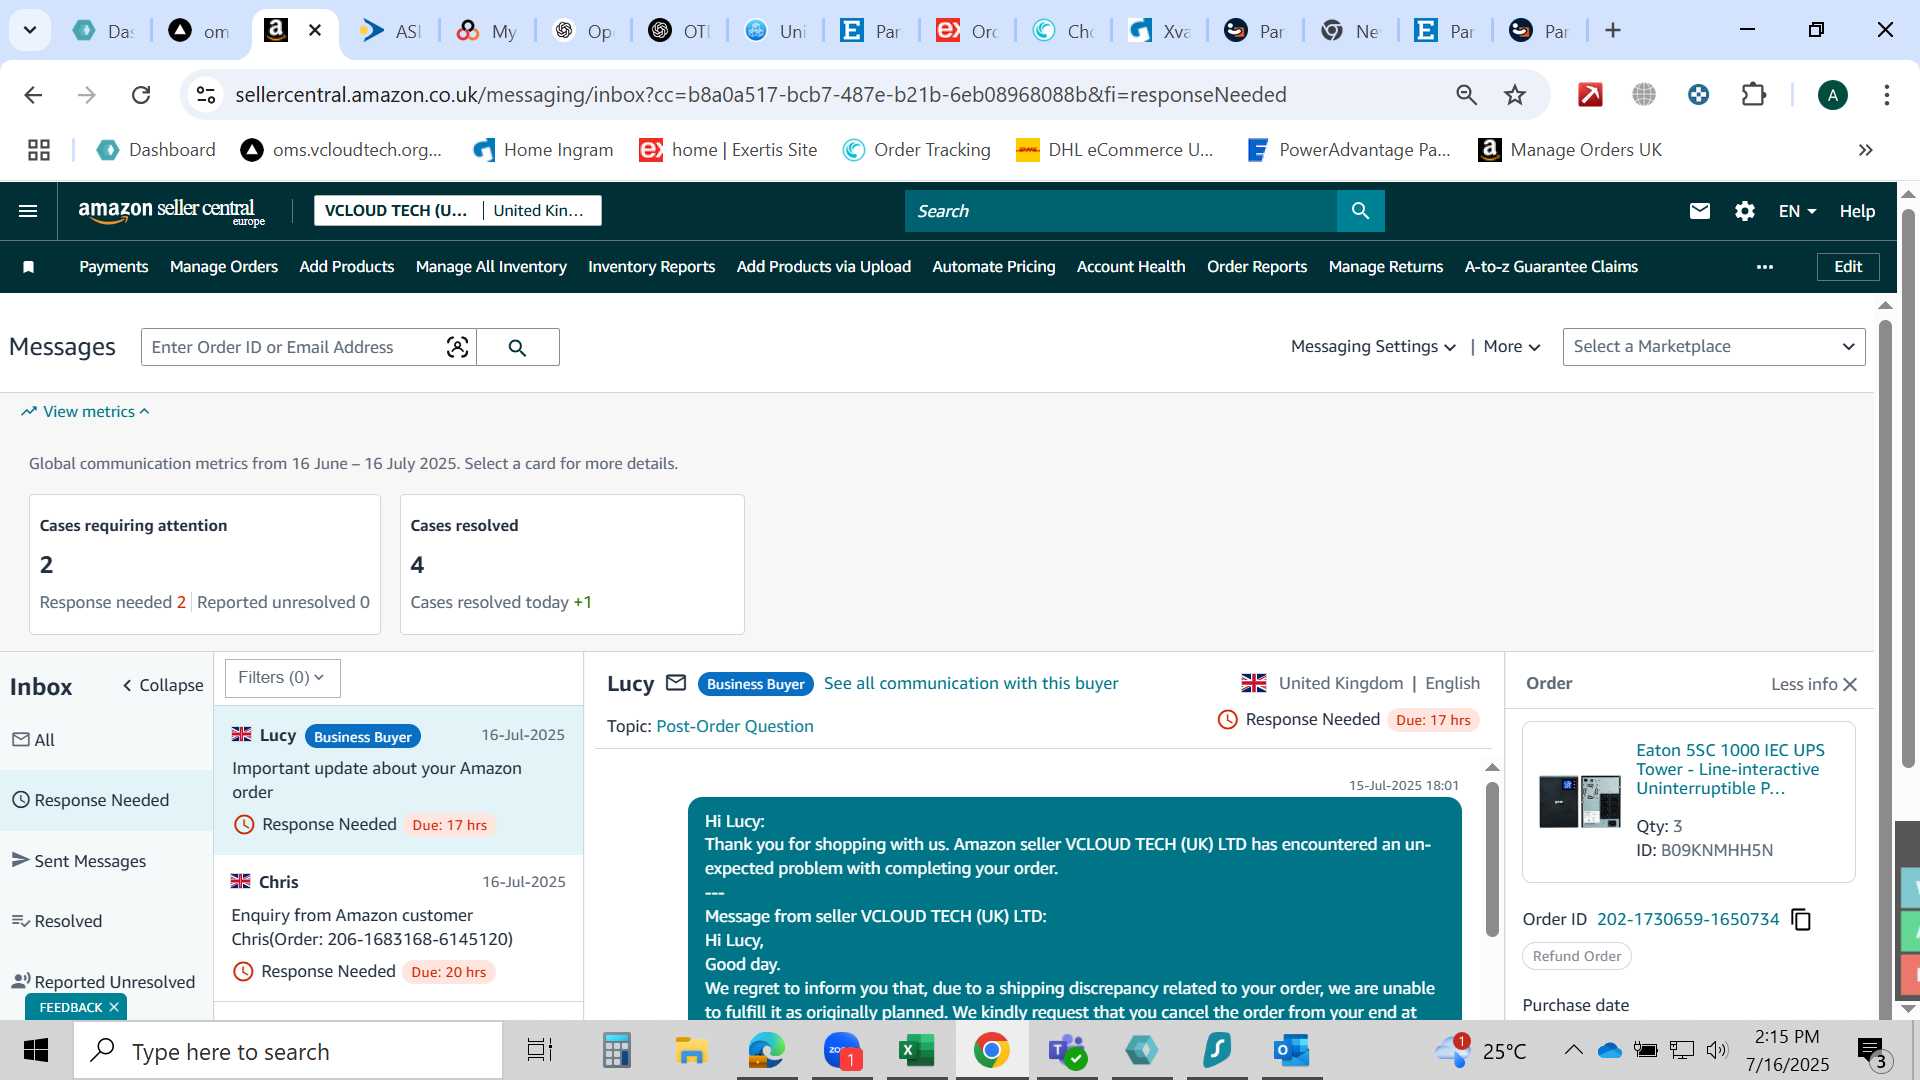Open the three-dots overflow in nav bar
Viewport: 1920px width, 1080px height.
coord(1764,267)
